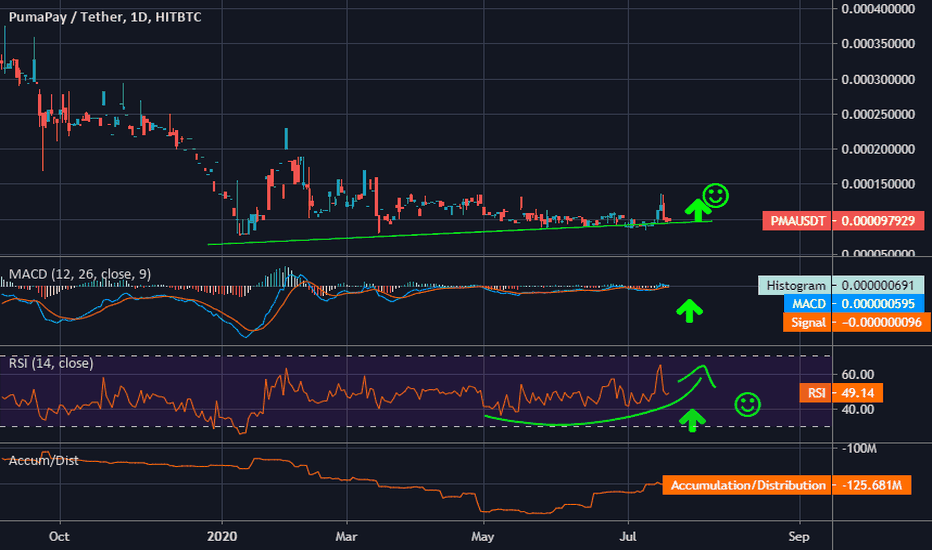This screenshot has width=932, height=550.
Task: Click the PumaPay / Tether chart title
Action: coord(105,17)
